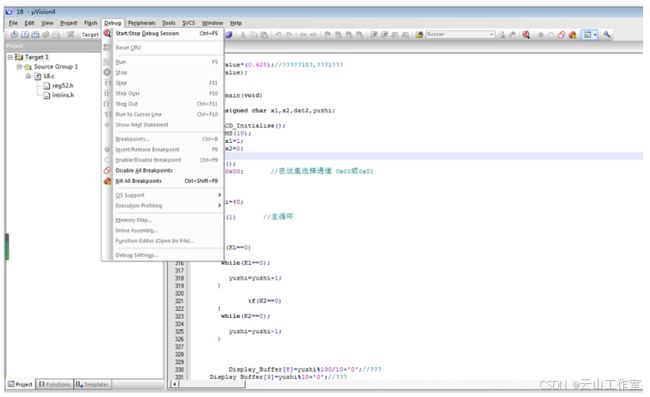Open the SVCS menu

pos(189,23)
